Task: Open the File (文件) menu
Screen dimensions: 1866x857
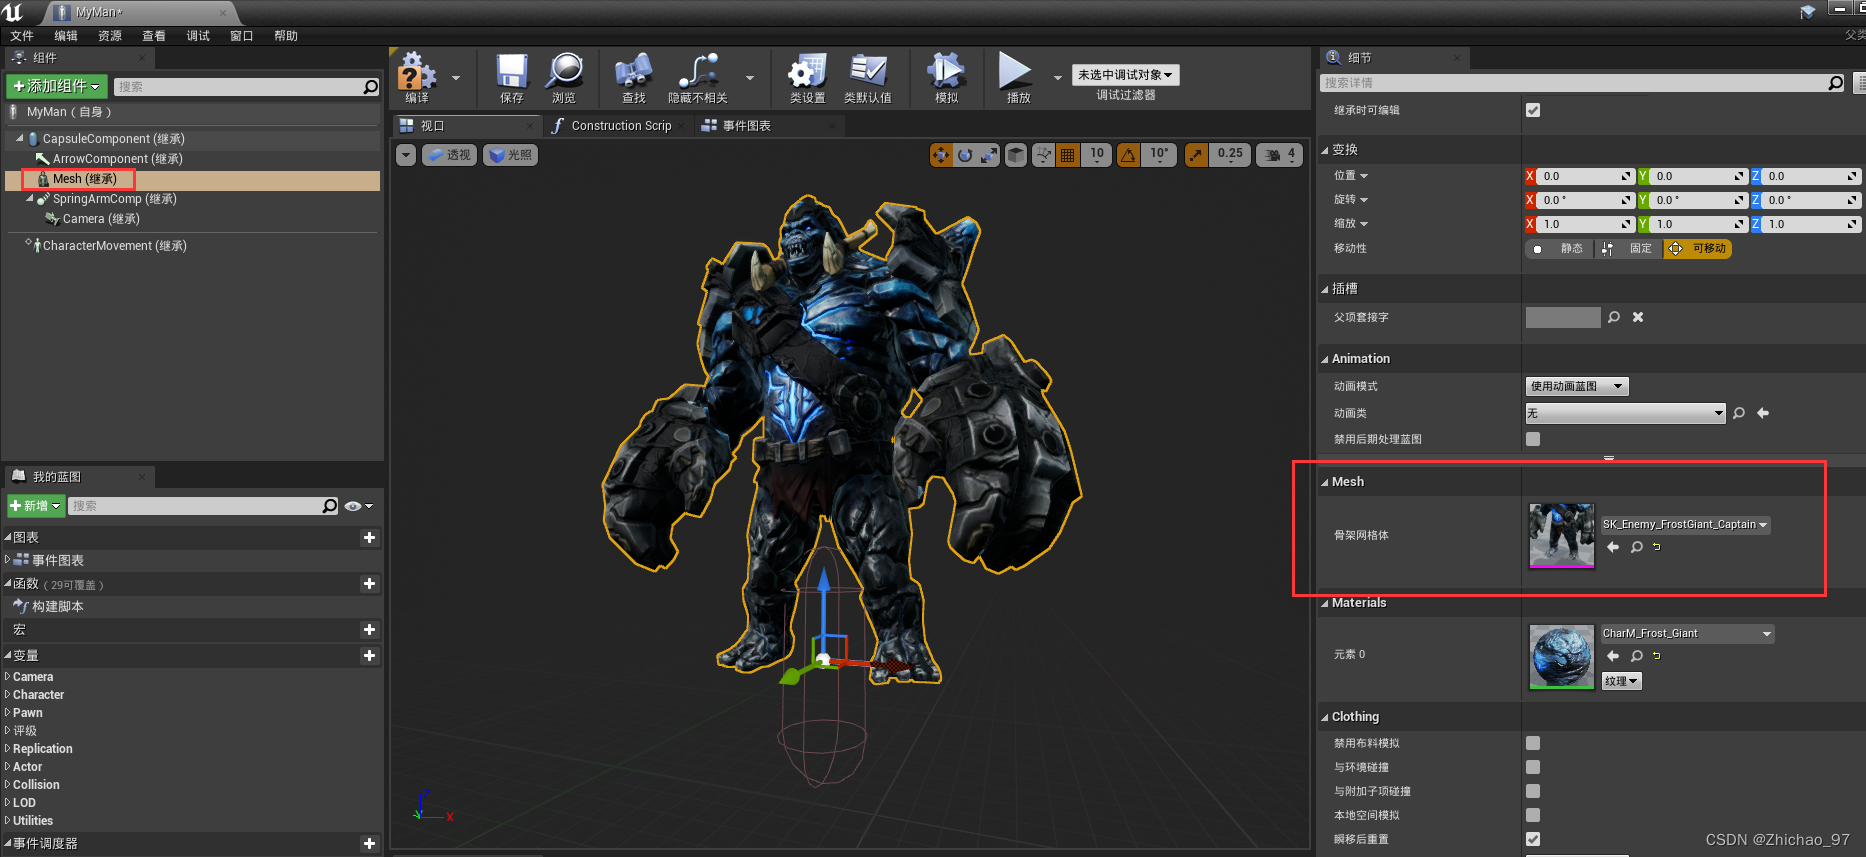Action: click(22, 35)
